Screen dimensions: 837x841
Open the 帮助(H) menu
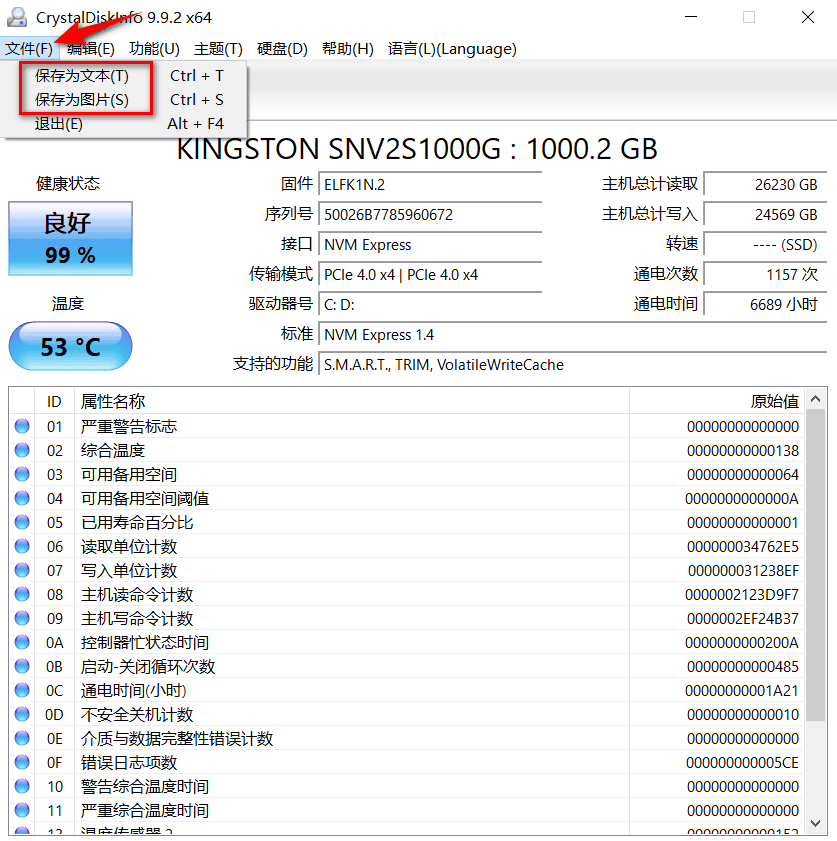click(x=347, y=49)
